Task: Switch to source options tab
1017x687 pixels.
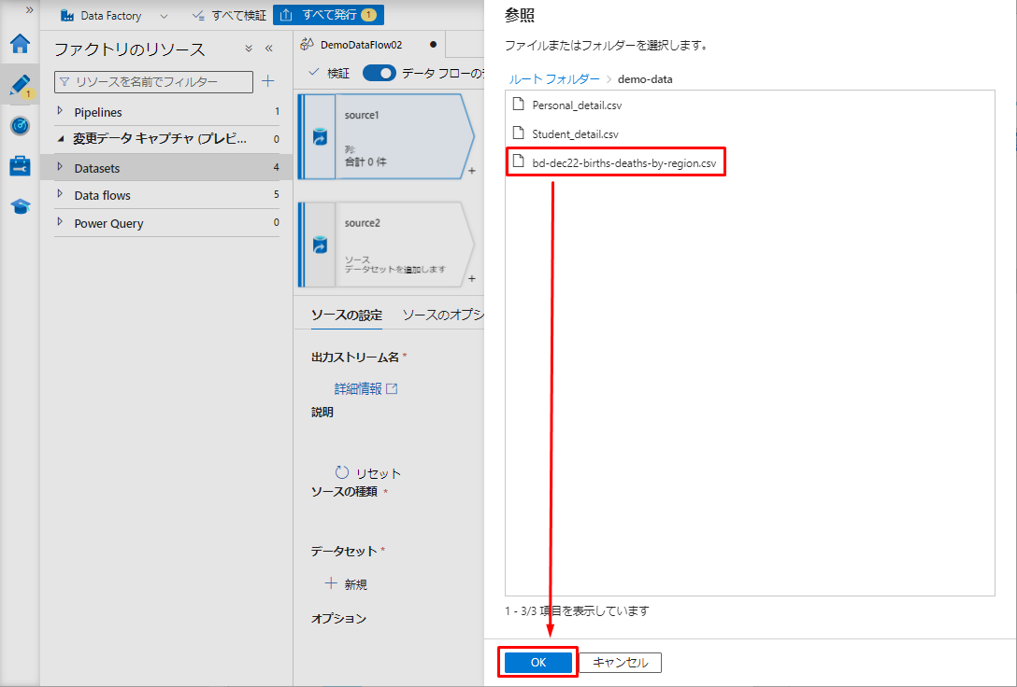Action: pyautogui.click(x=442, y=315)
